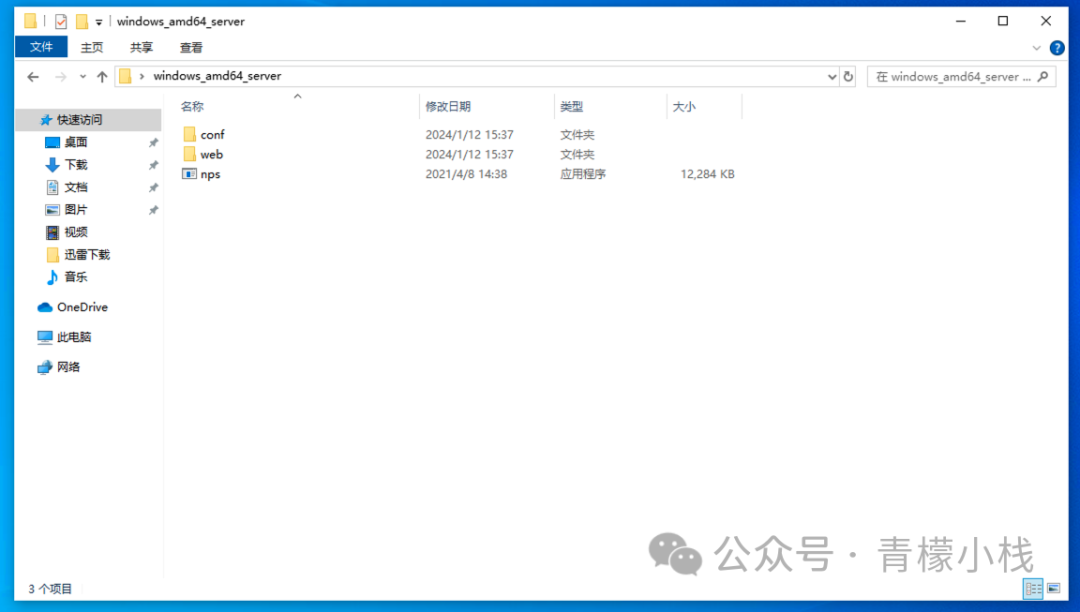
Task: Click the date of conf folder
Action: (469, 134)
